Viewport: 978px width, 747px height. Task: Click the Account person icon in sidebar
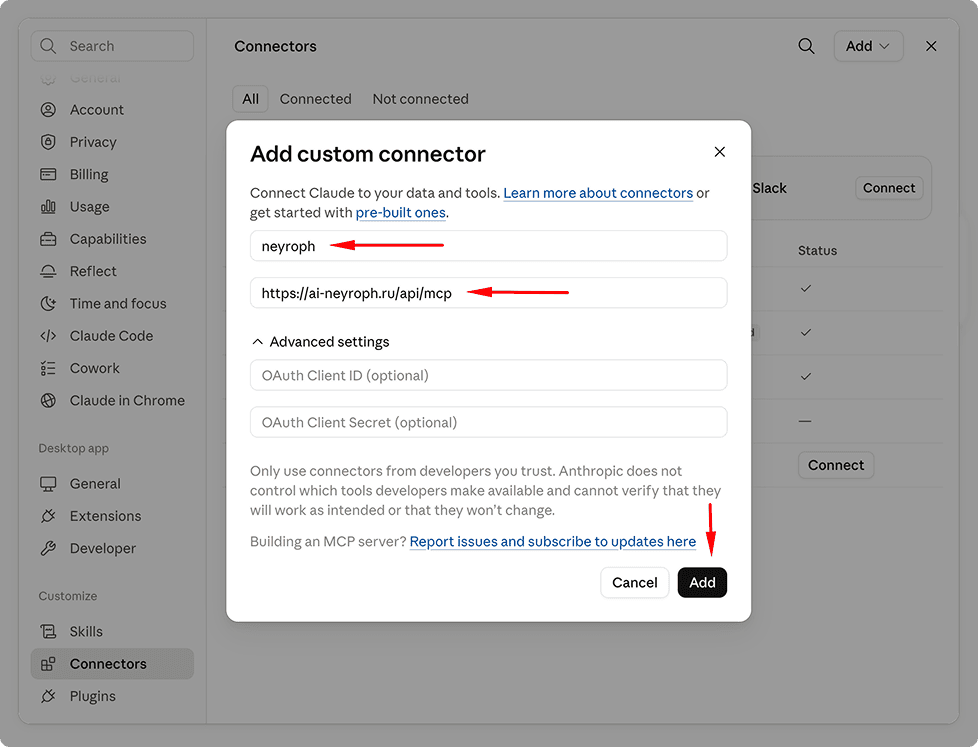(x=48, y=110)
